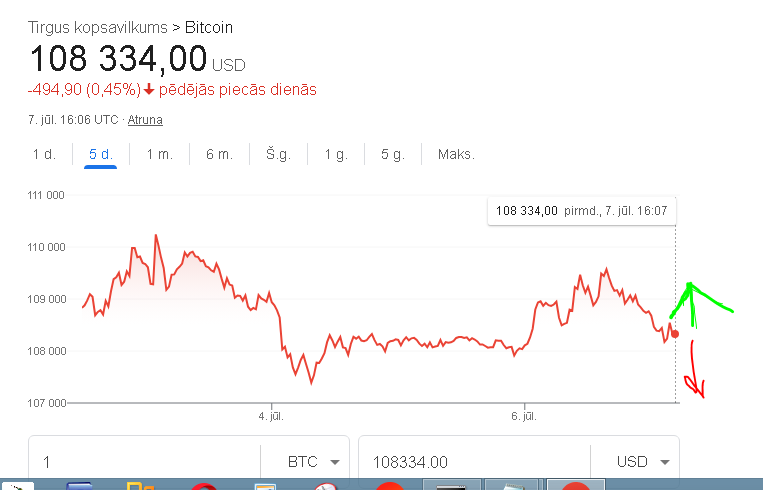
Task: Click the red down arrow beside price change
Action: click(149, 90)
